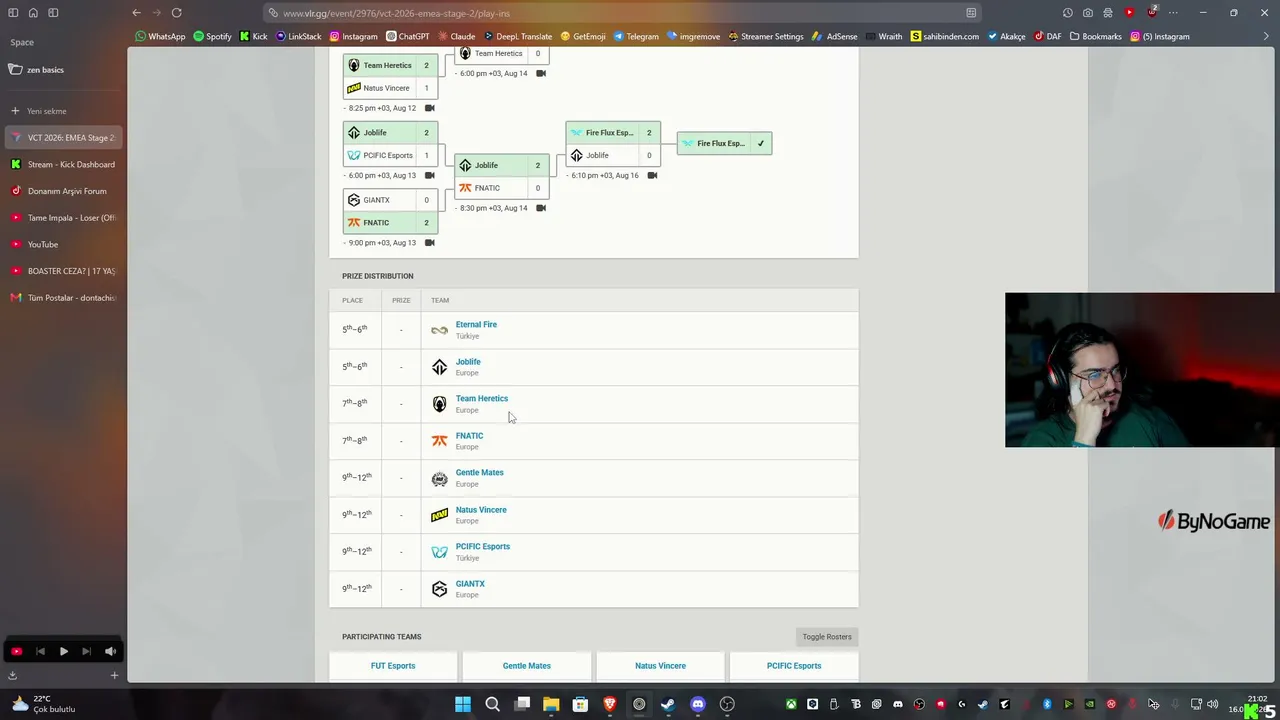Skip to previous track in sidebar media player

click(x=40, y=651)
